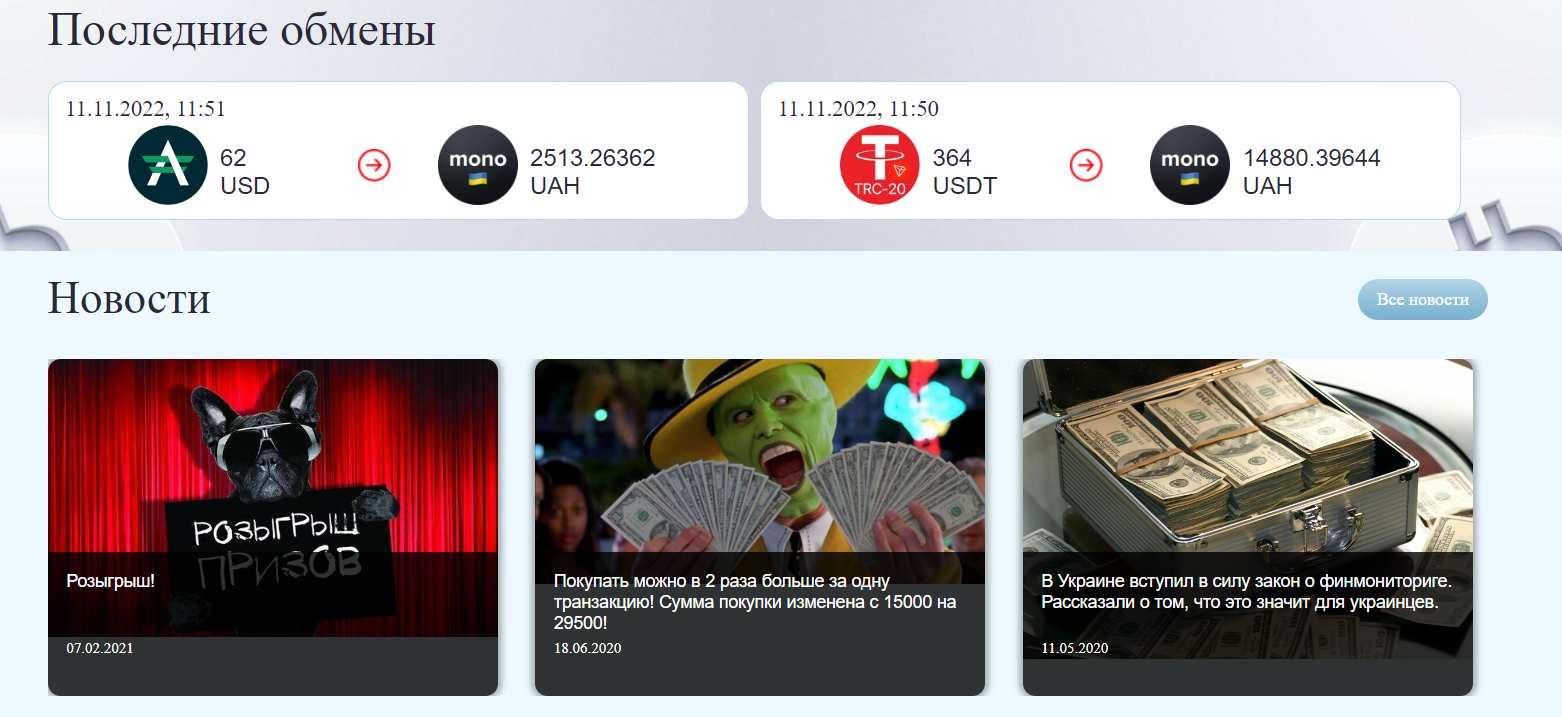Screen dimensions: 1562x717
Task: Click the timestamp 11.11.2022, 11:50
Action: [858, 109]
